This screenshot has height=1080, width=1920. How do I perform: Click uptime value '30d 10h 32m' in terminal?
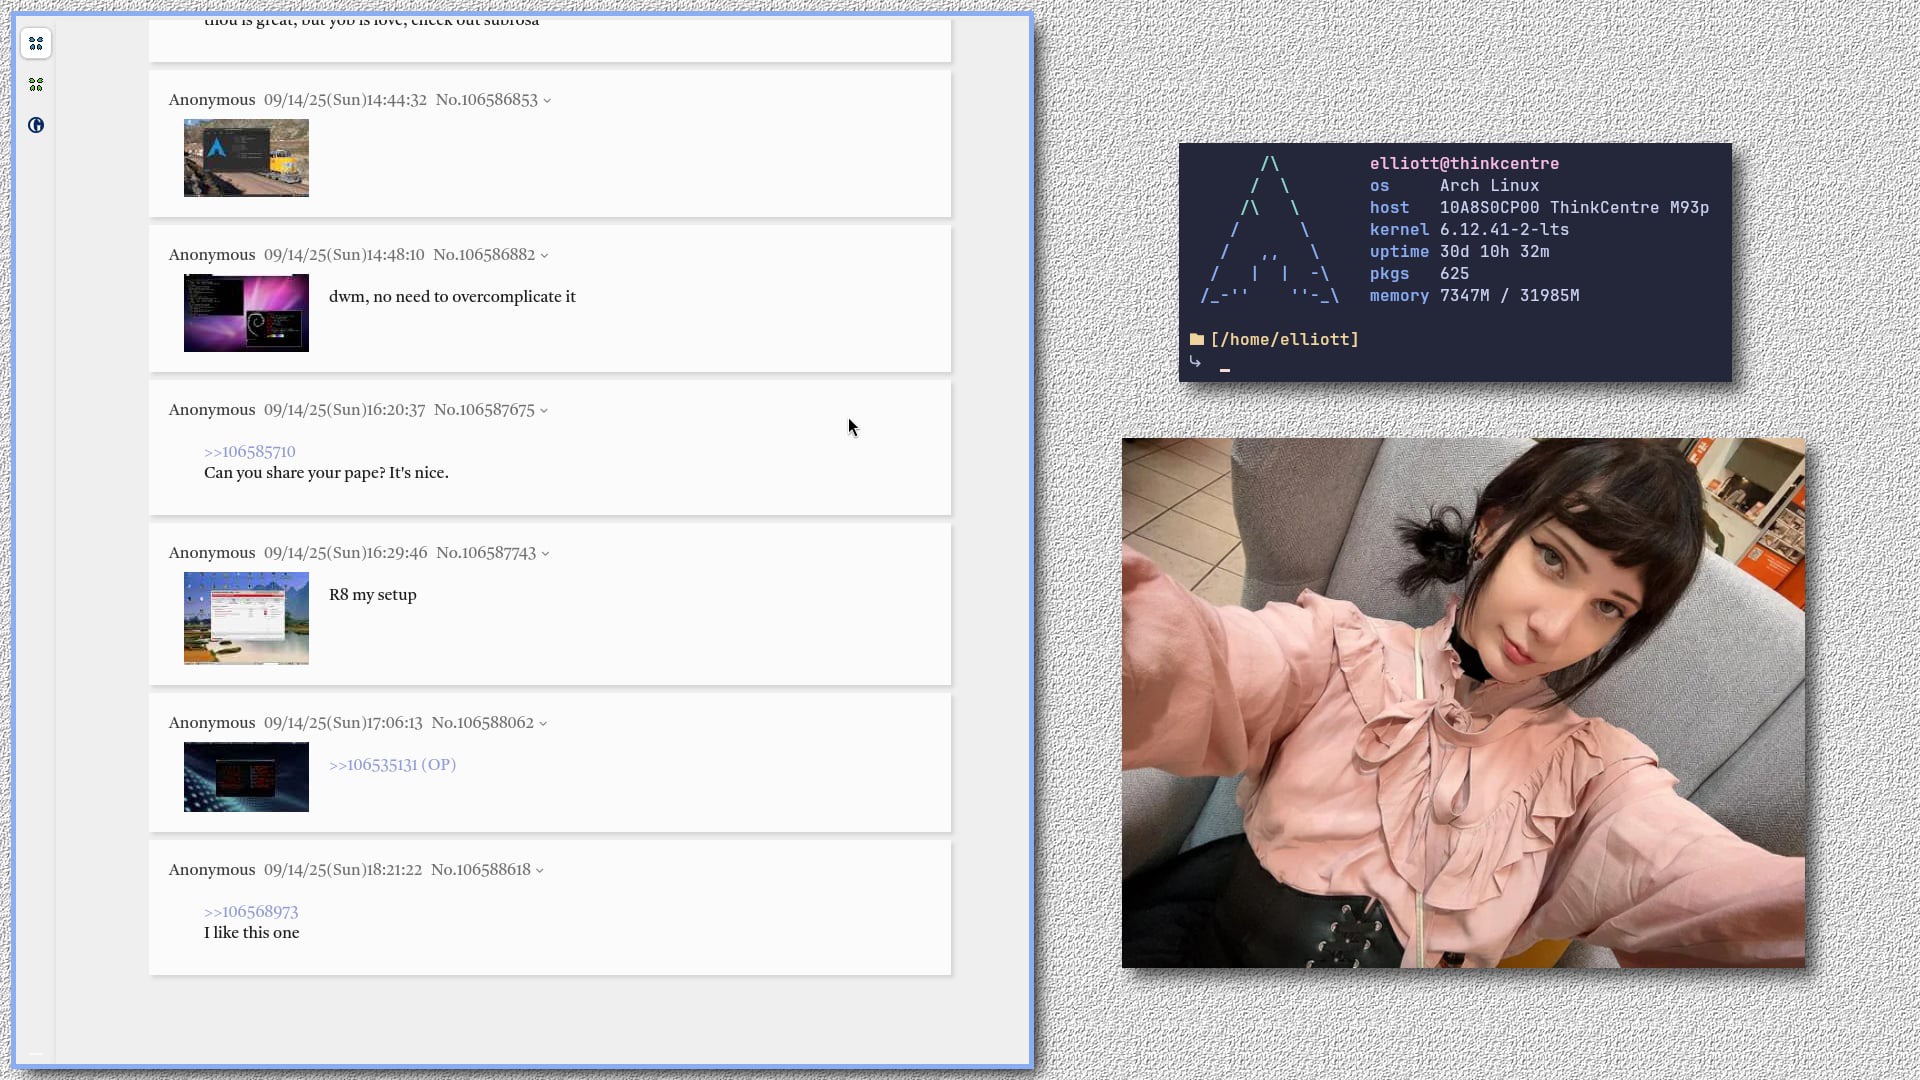[x=1494, y=252]
